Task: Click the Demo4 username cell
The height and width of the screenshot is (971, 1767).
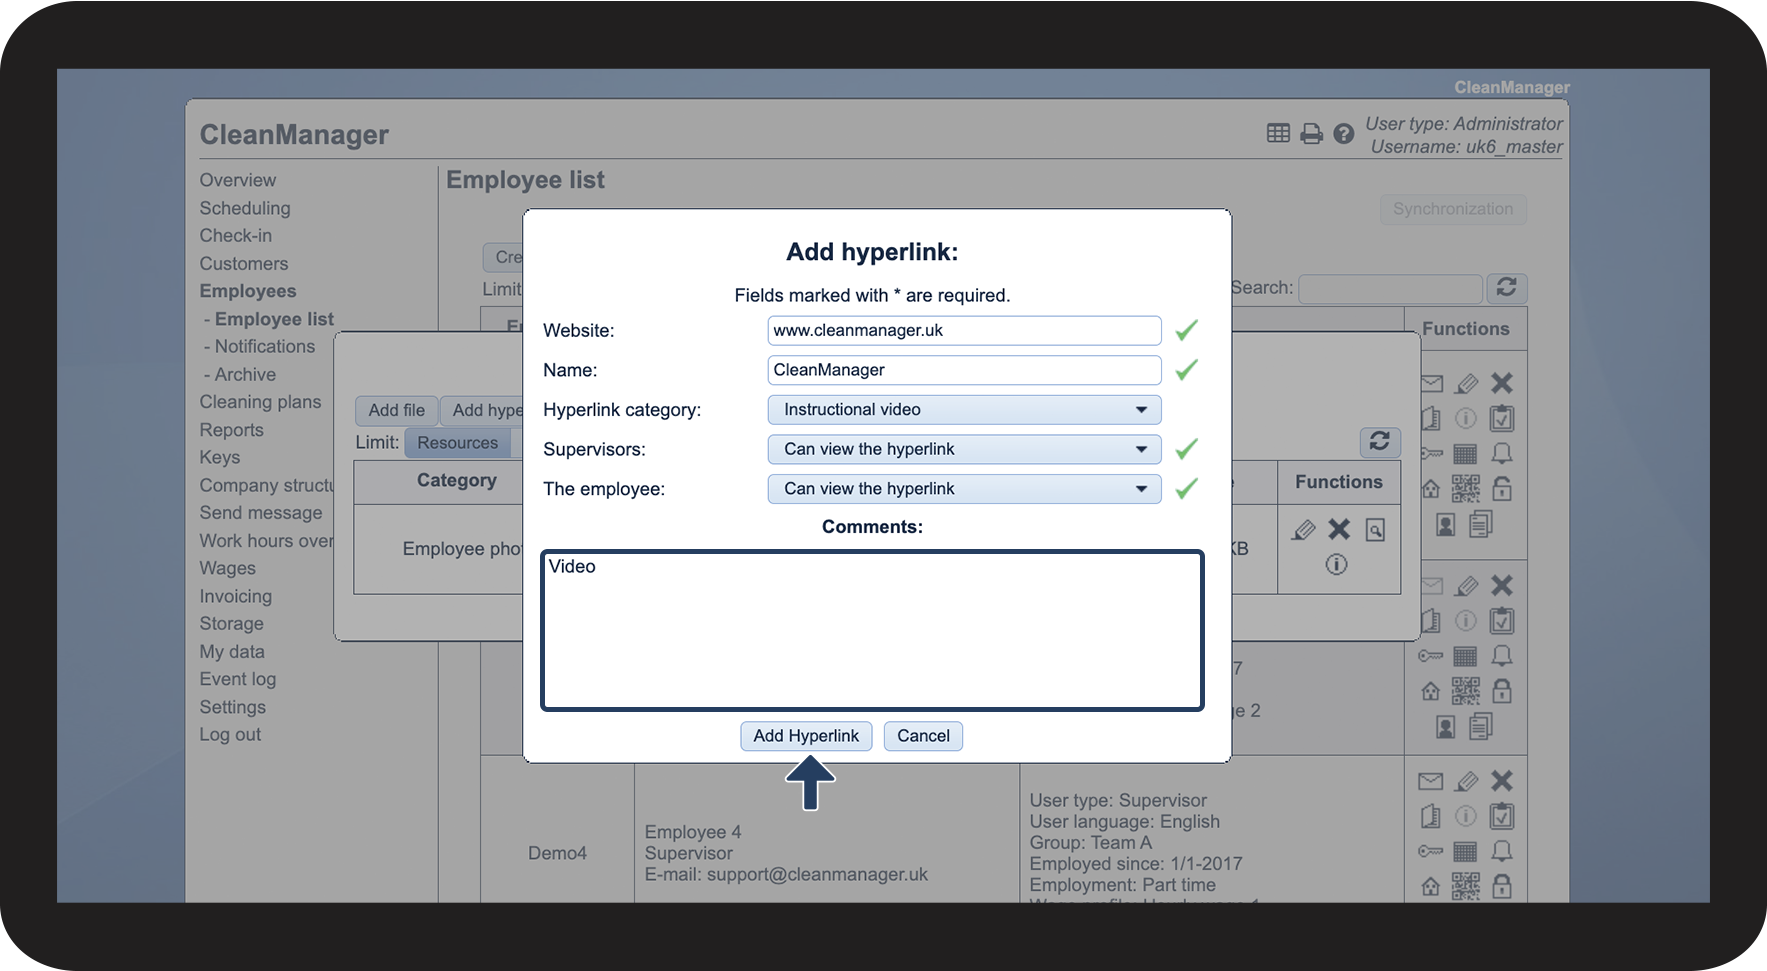Action: pos(557,854)
